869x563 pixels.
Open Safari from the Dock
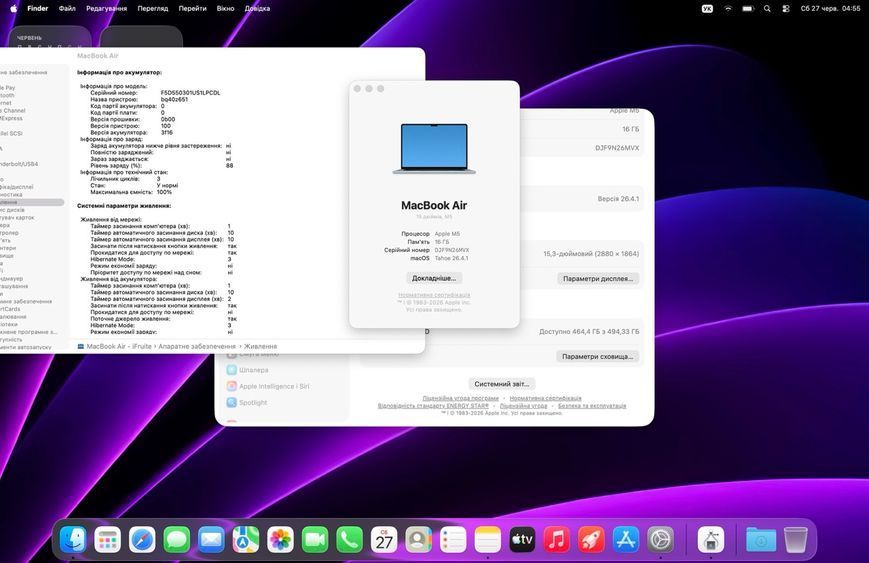142,539
